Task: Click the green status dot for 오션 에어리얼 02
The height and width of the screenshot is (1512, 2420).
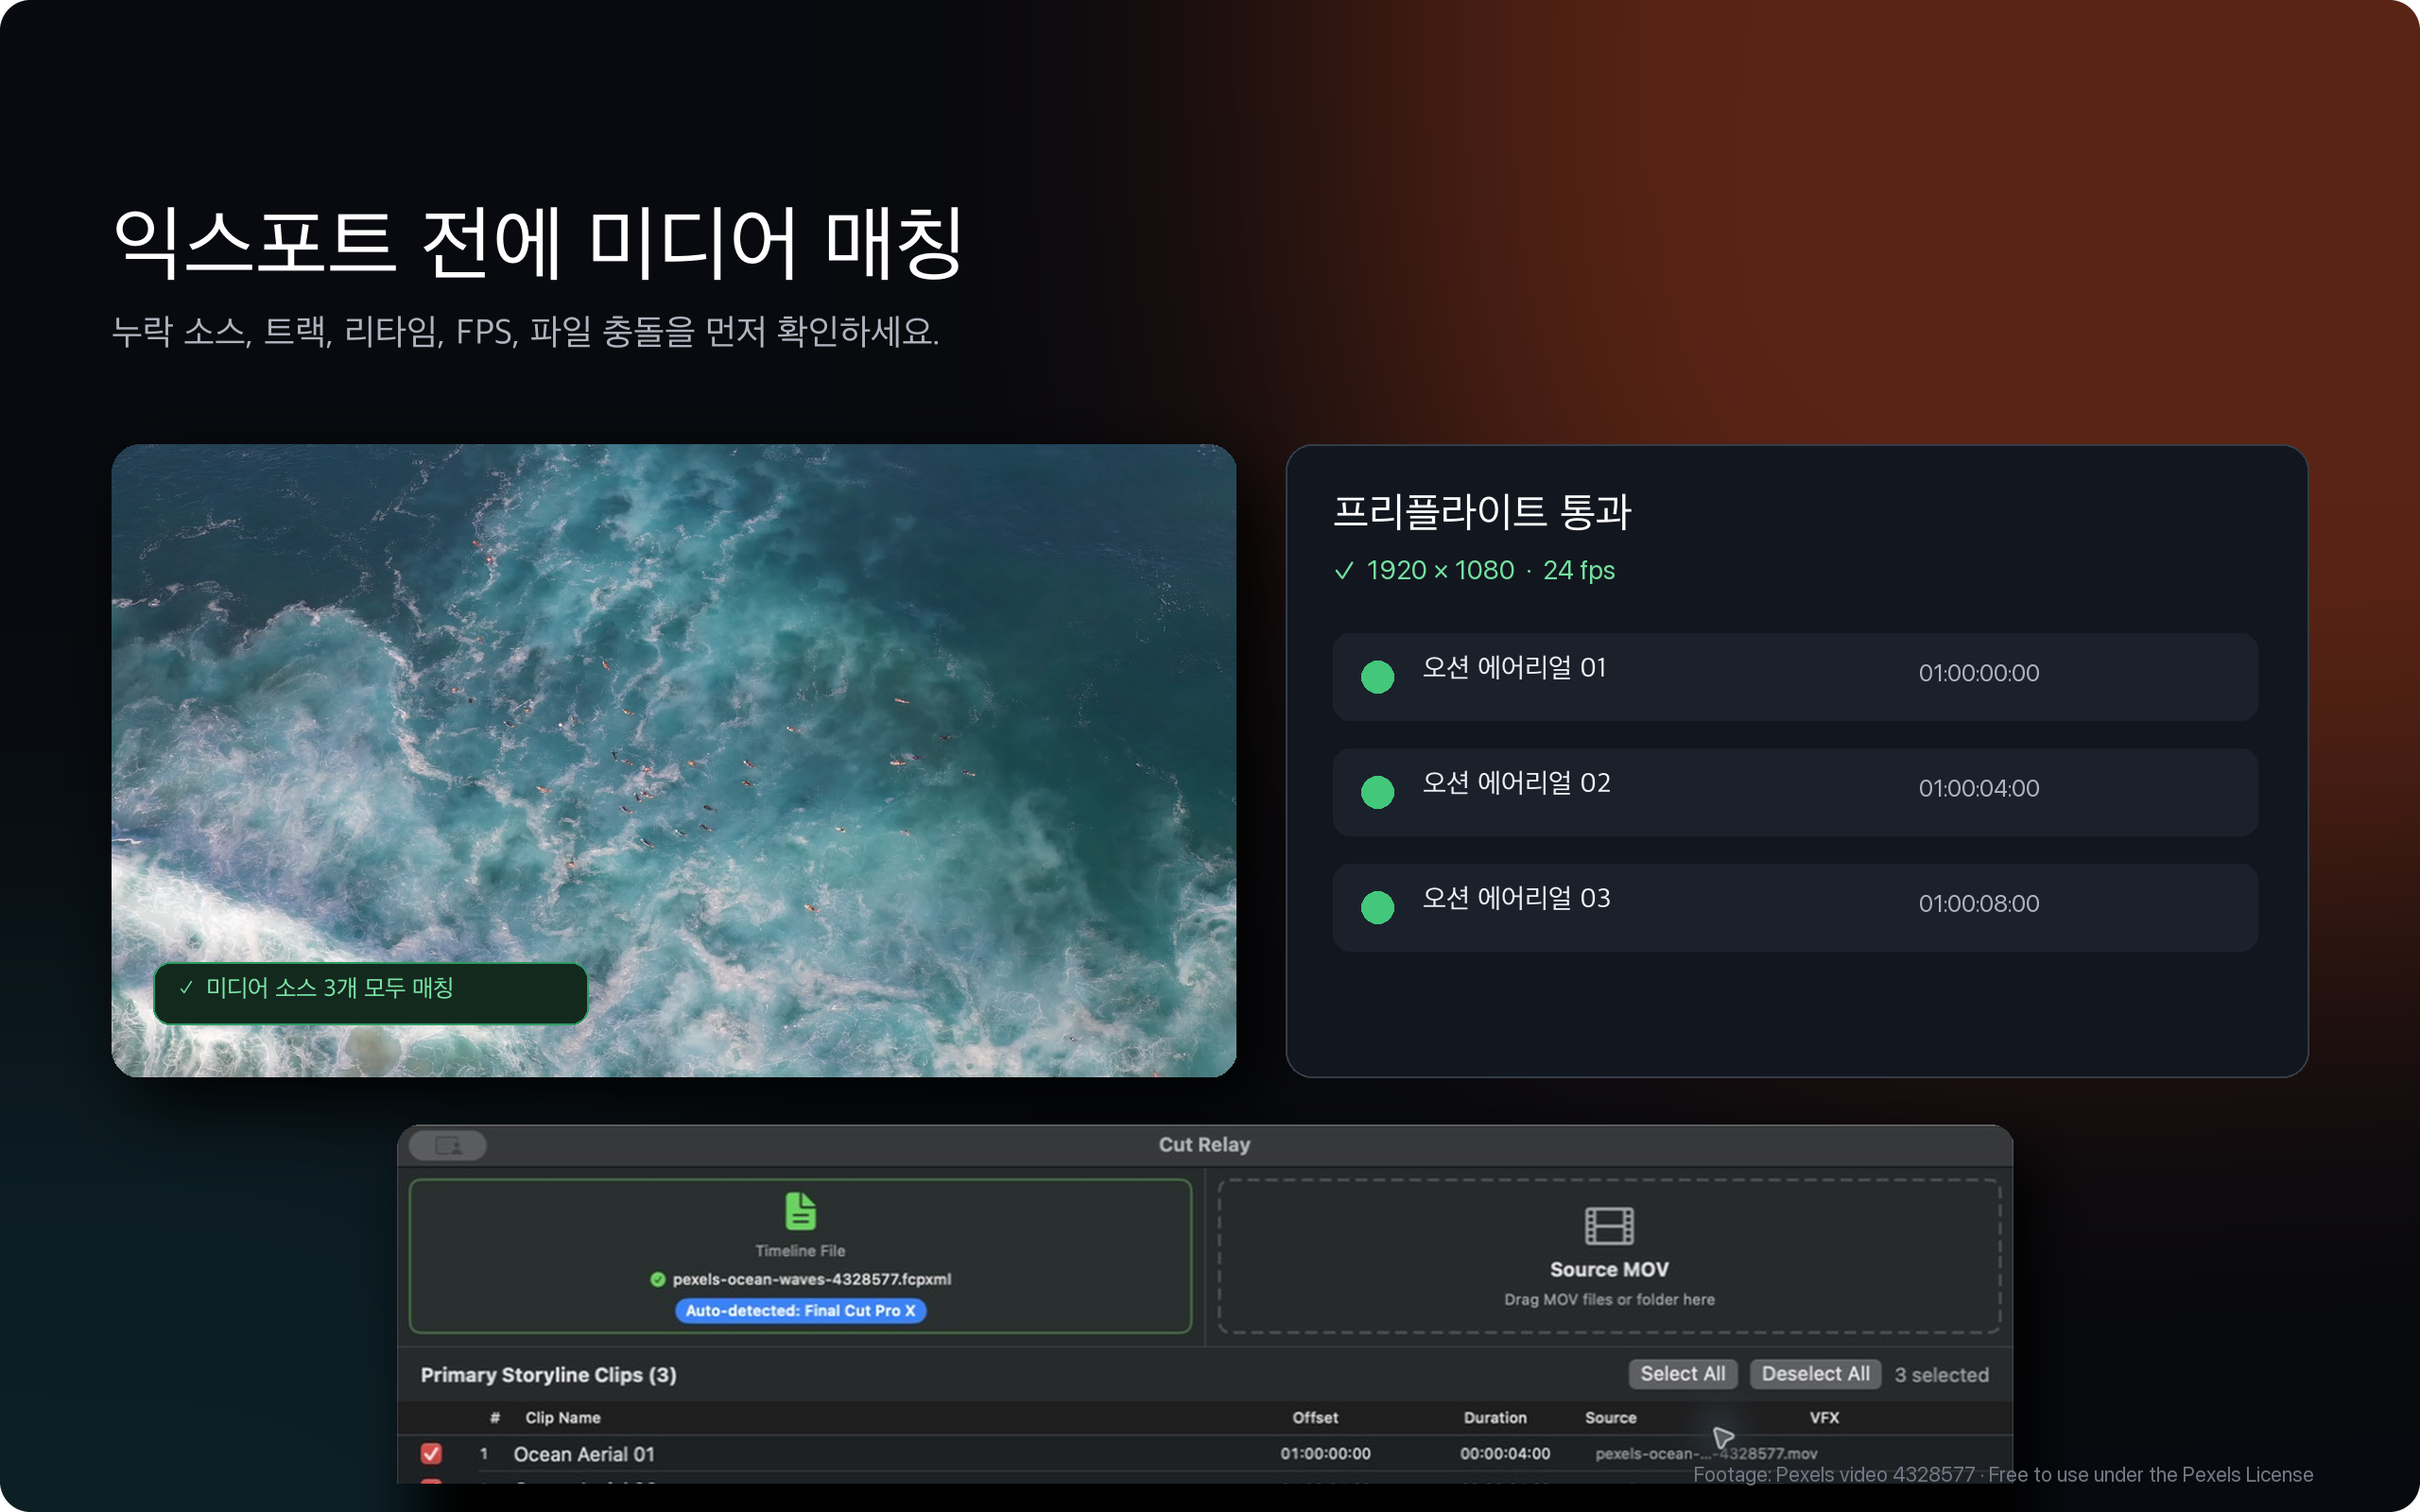Action: point(1377,792)
